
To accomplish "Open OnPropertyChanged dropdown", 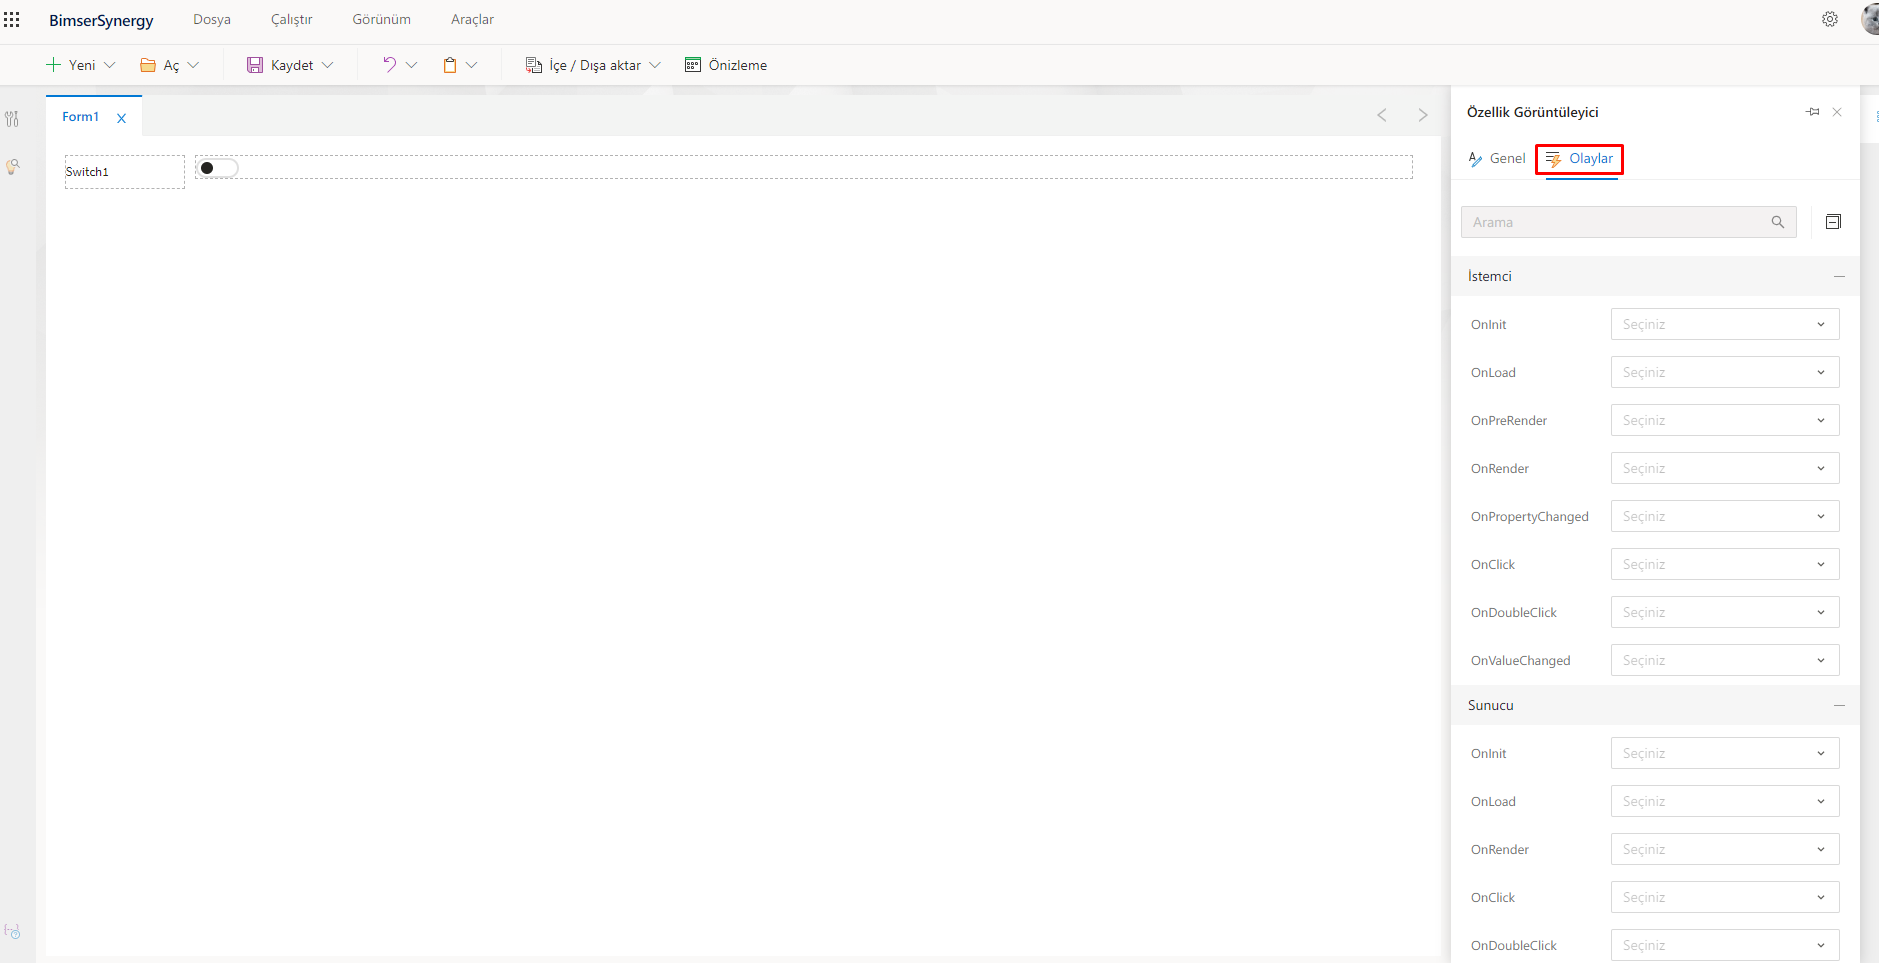I will (1725, 516).
